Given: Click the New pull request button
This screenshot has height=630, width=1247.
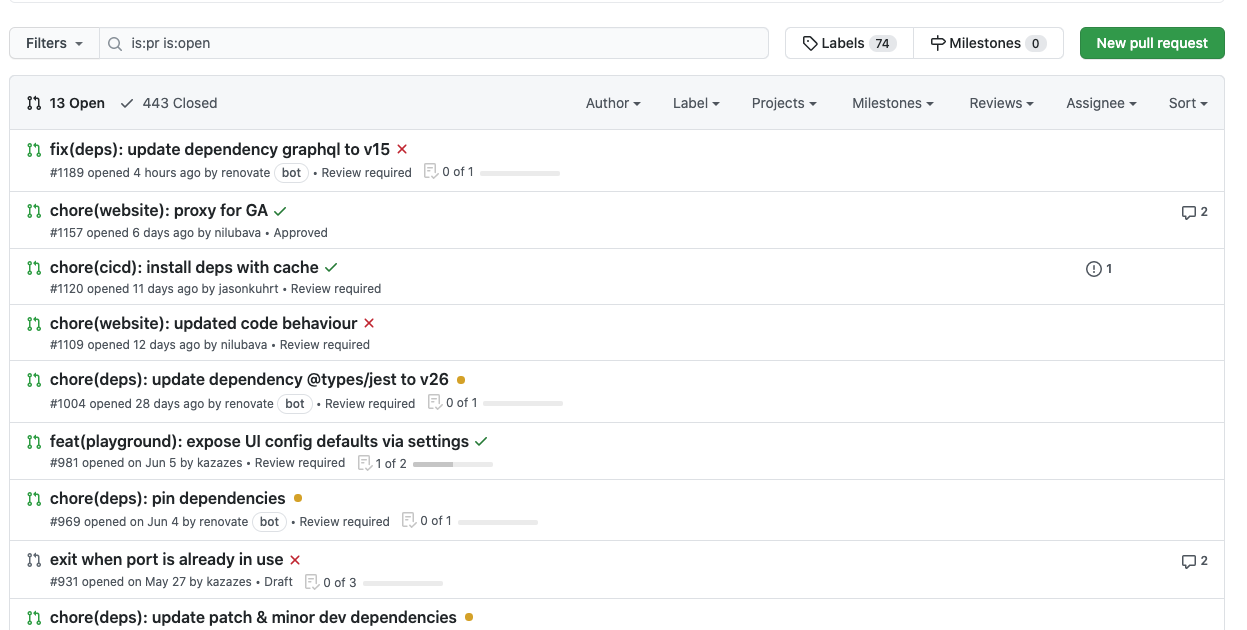Looking at the screenshot, I should (1152, 43).
